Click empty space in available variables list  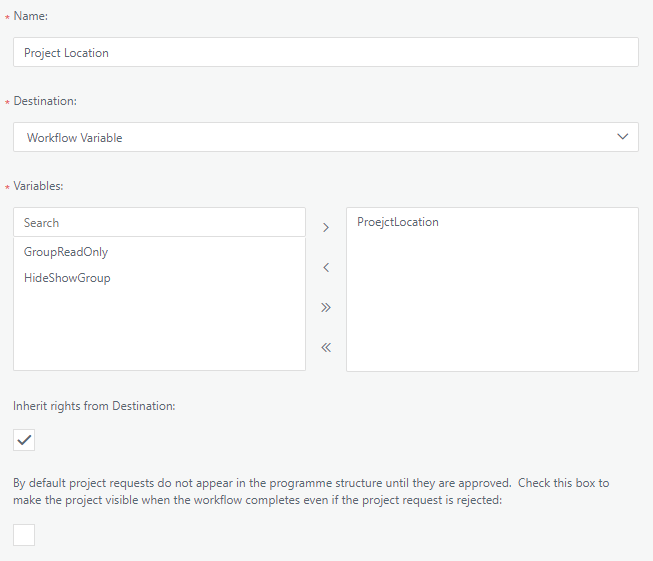160,330
